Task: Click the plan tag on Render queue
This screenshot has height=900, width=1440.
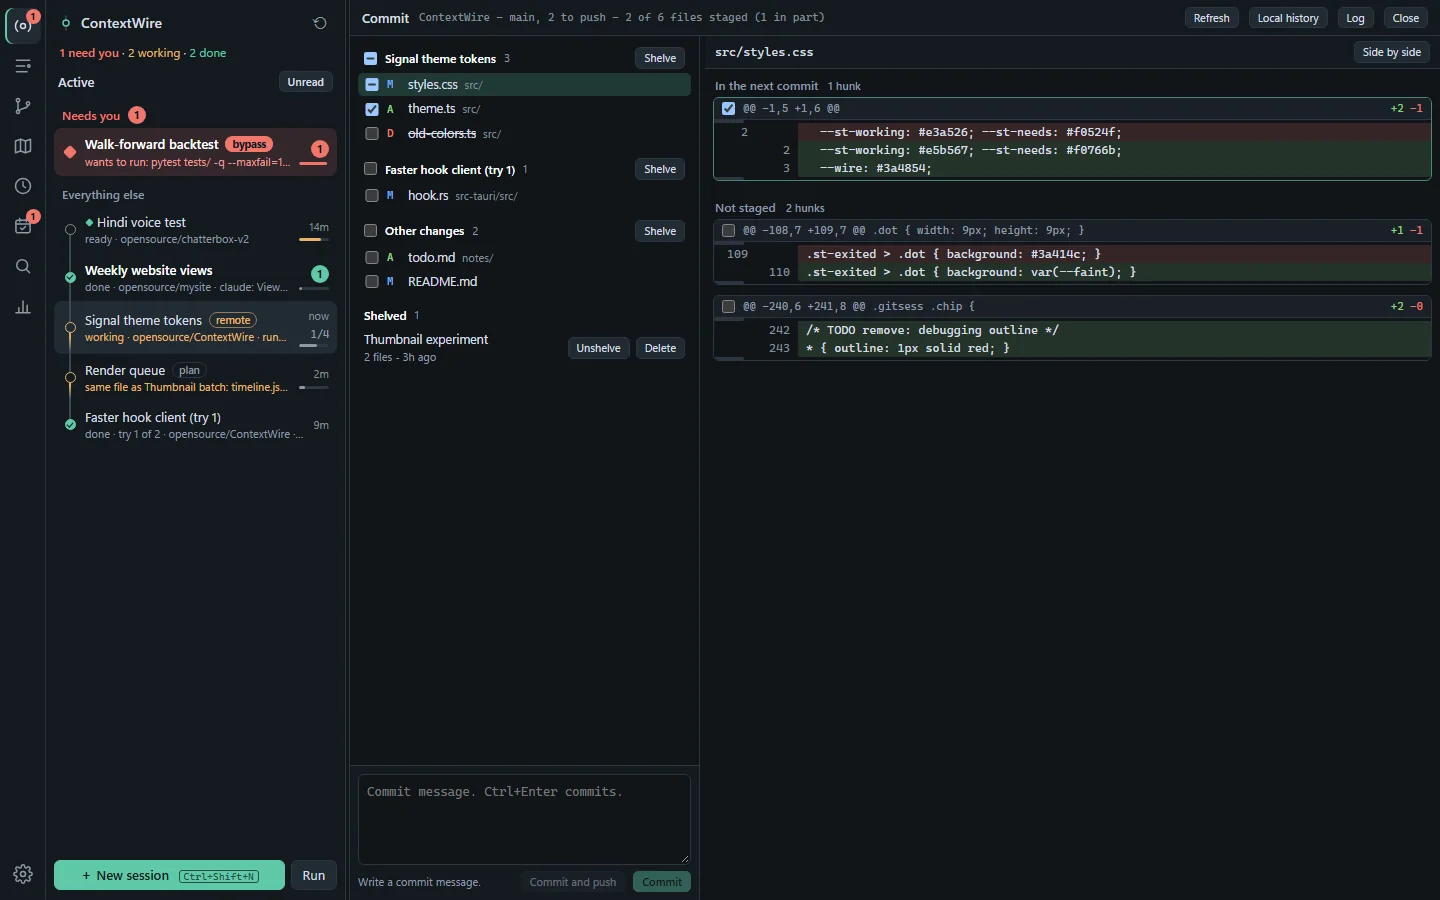Action: pyautogui.click(x=189, y=370)
